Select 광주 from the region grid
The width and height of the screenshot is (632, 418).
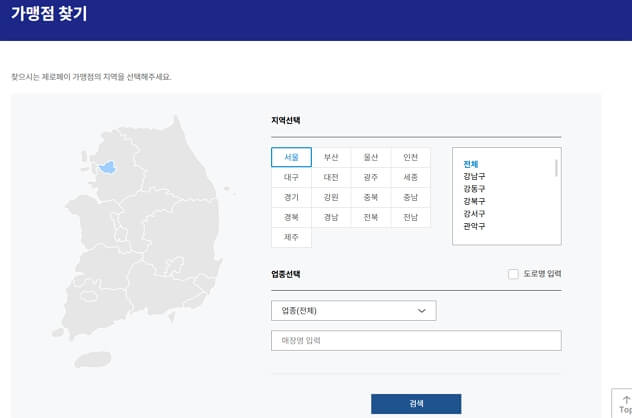(x=371, y=177)
